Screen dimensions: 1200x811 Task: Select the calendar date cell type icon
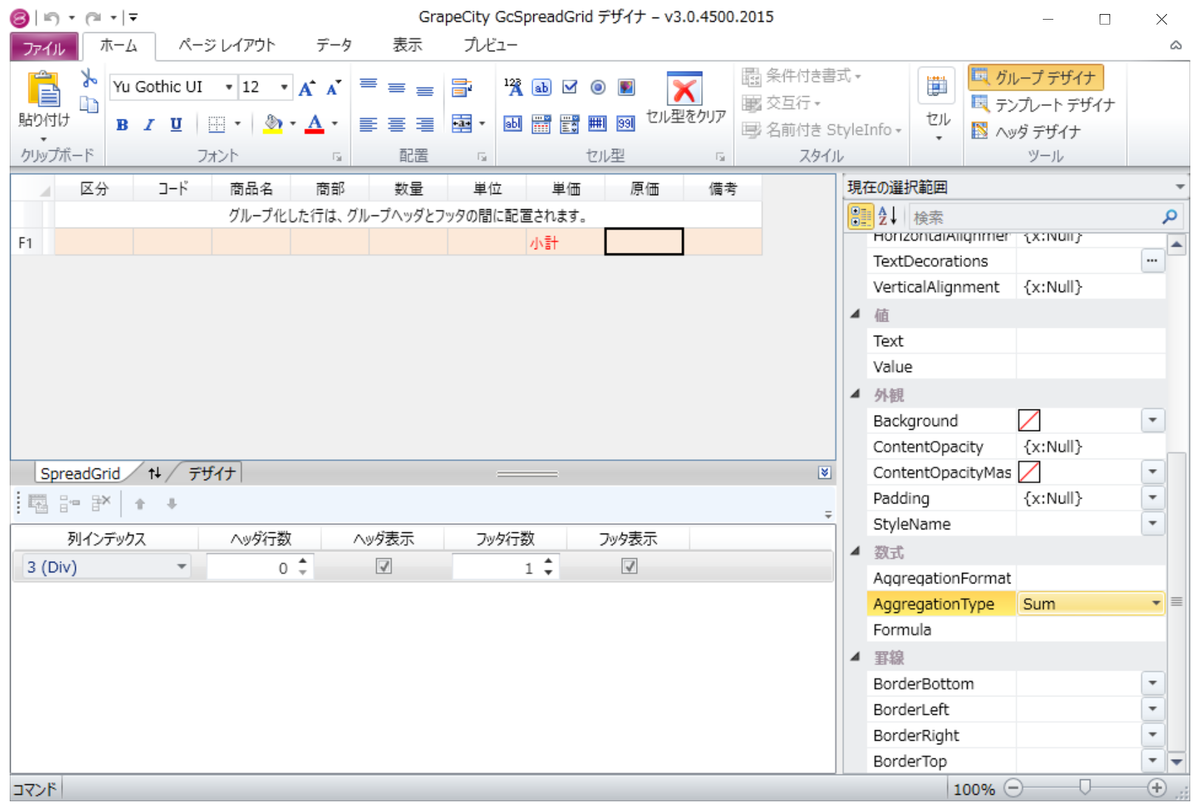(542, 124)
